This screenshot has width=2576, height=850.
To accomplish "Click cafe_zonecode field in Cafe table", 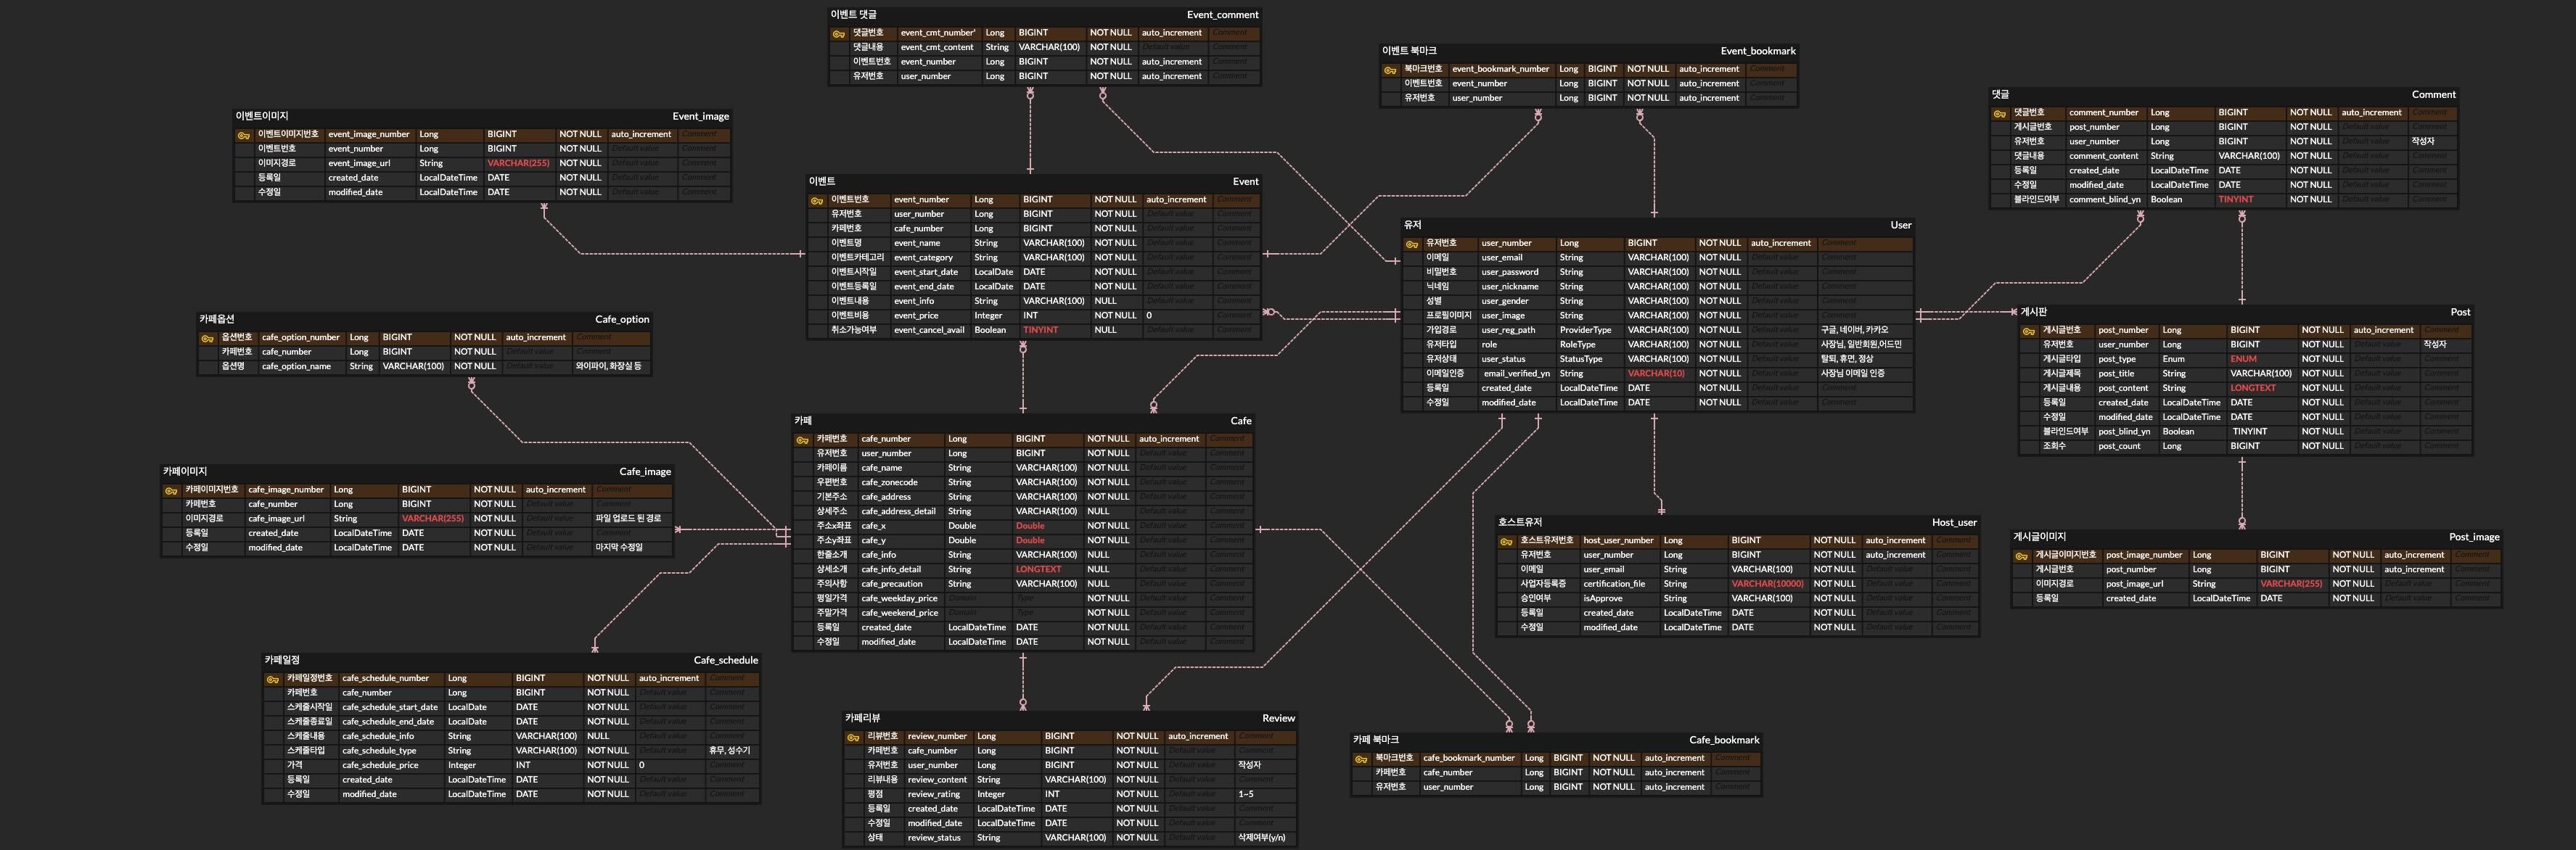I will [x=889, y=483].
